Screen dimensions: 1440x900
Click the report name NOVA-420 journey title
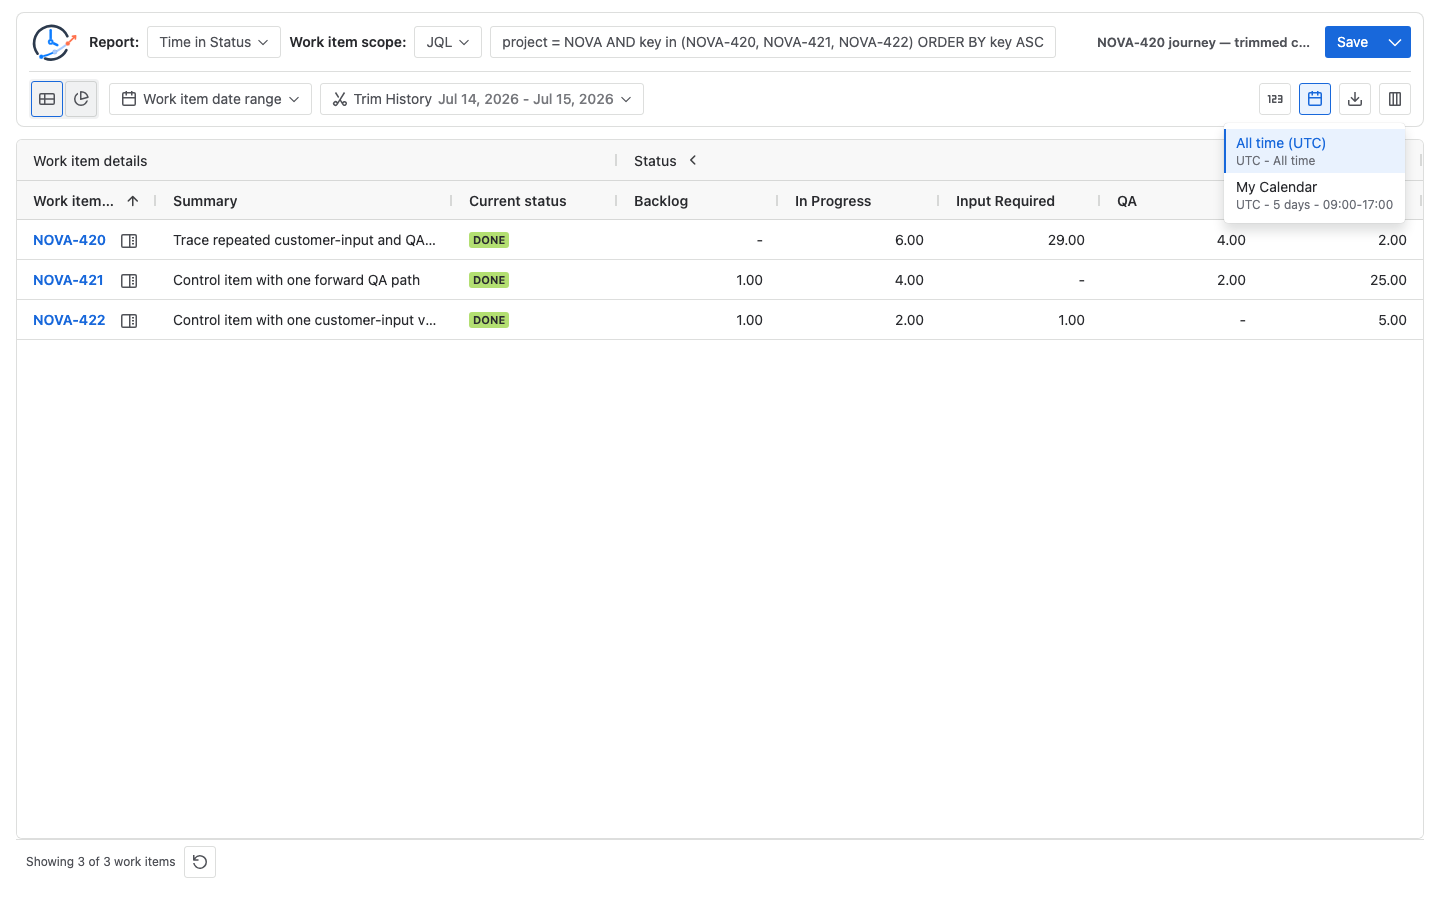pyautogui.click(x=1203, y=42)
